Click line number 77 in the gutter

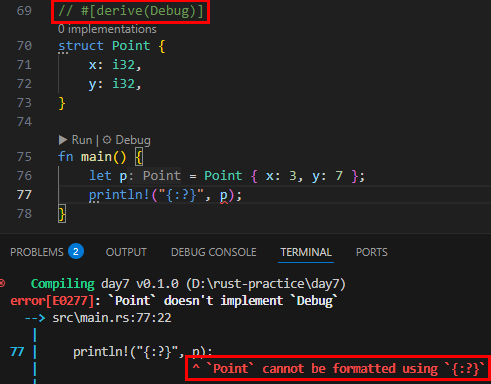[x=24, y=194]
